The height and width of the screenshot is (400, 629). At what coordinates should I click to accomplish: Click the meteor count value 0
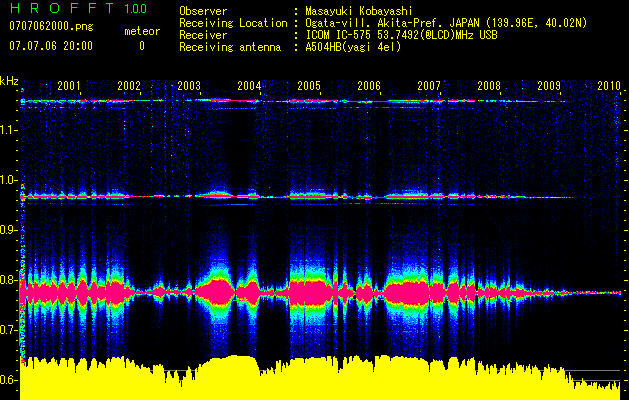142,46
